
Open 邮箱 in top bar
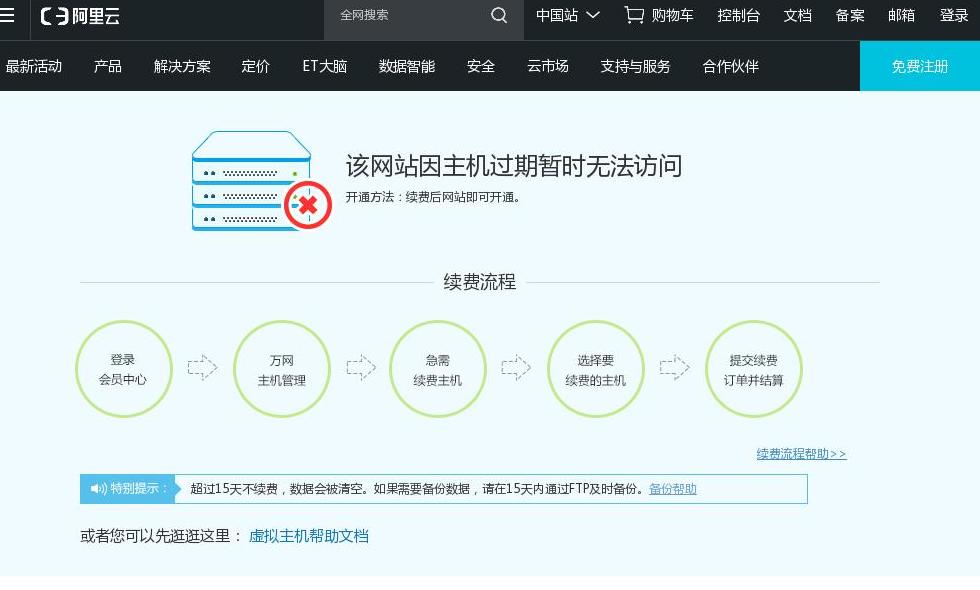[901, 15]
